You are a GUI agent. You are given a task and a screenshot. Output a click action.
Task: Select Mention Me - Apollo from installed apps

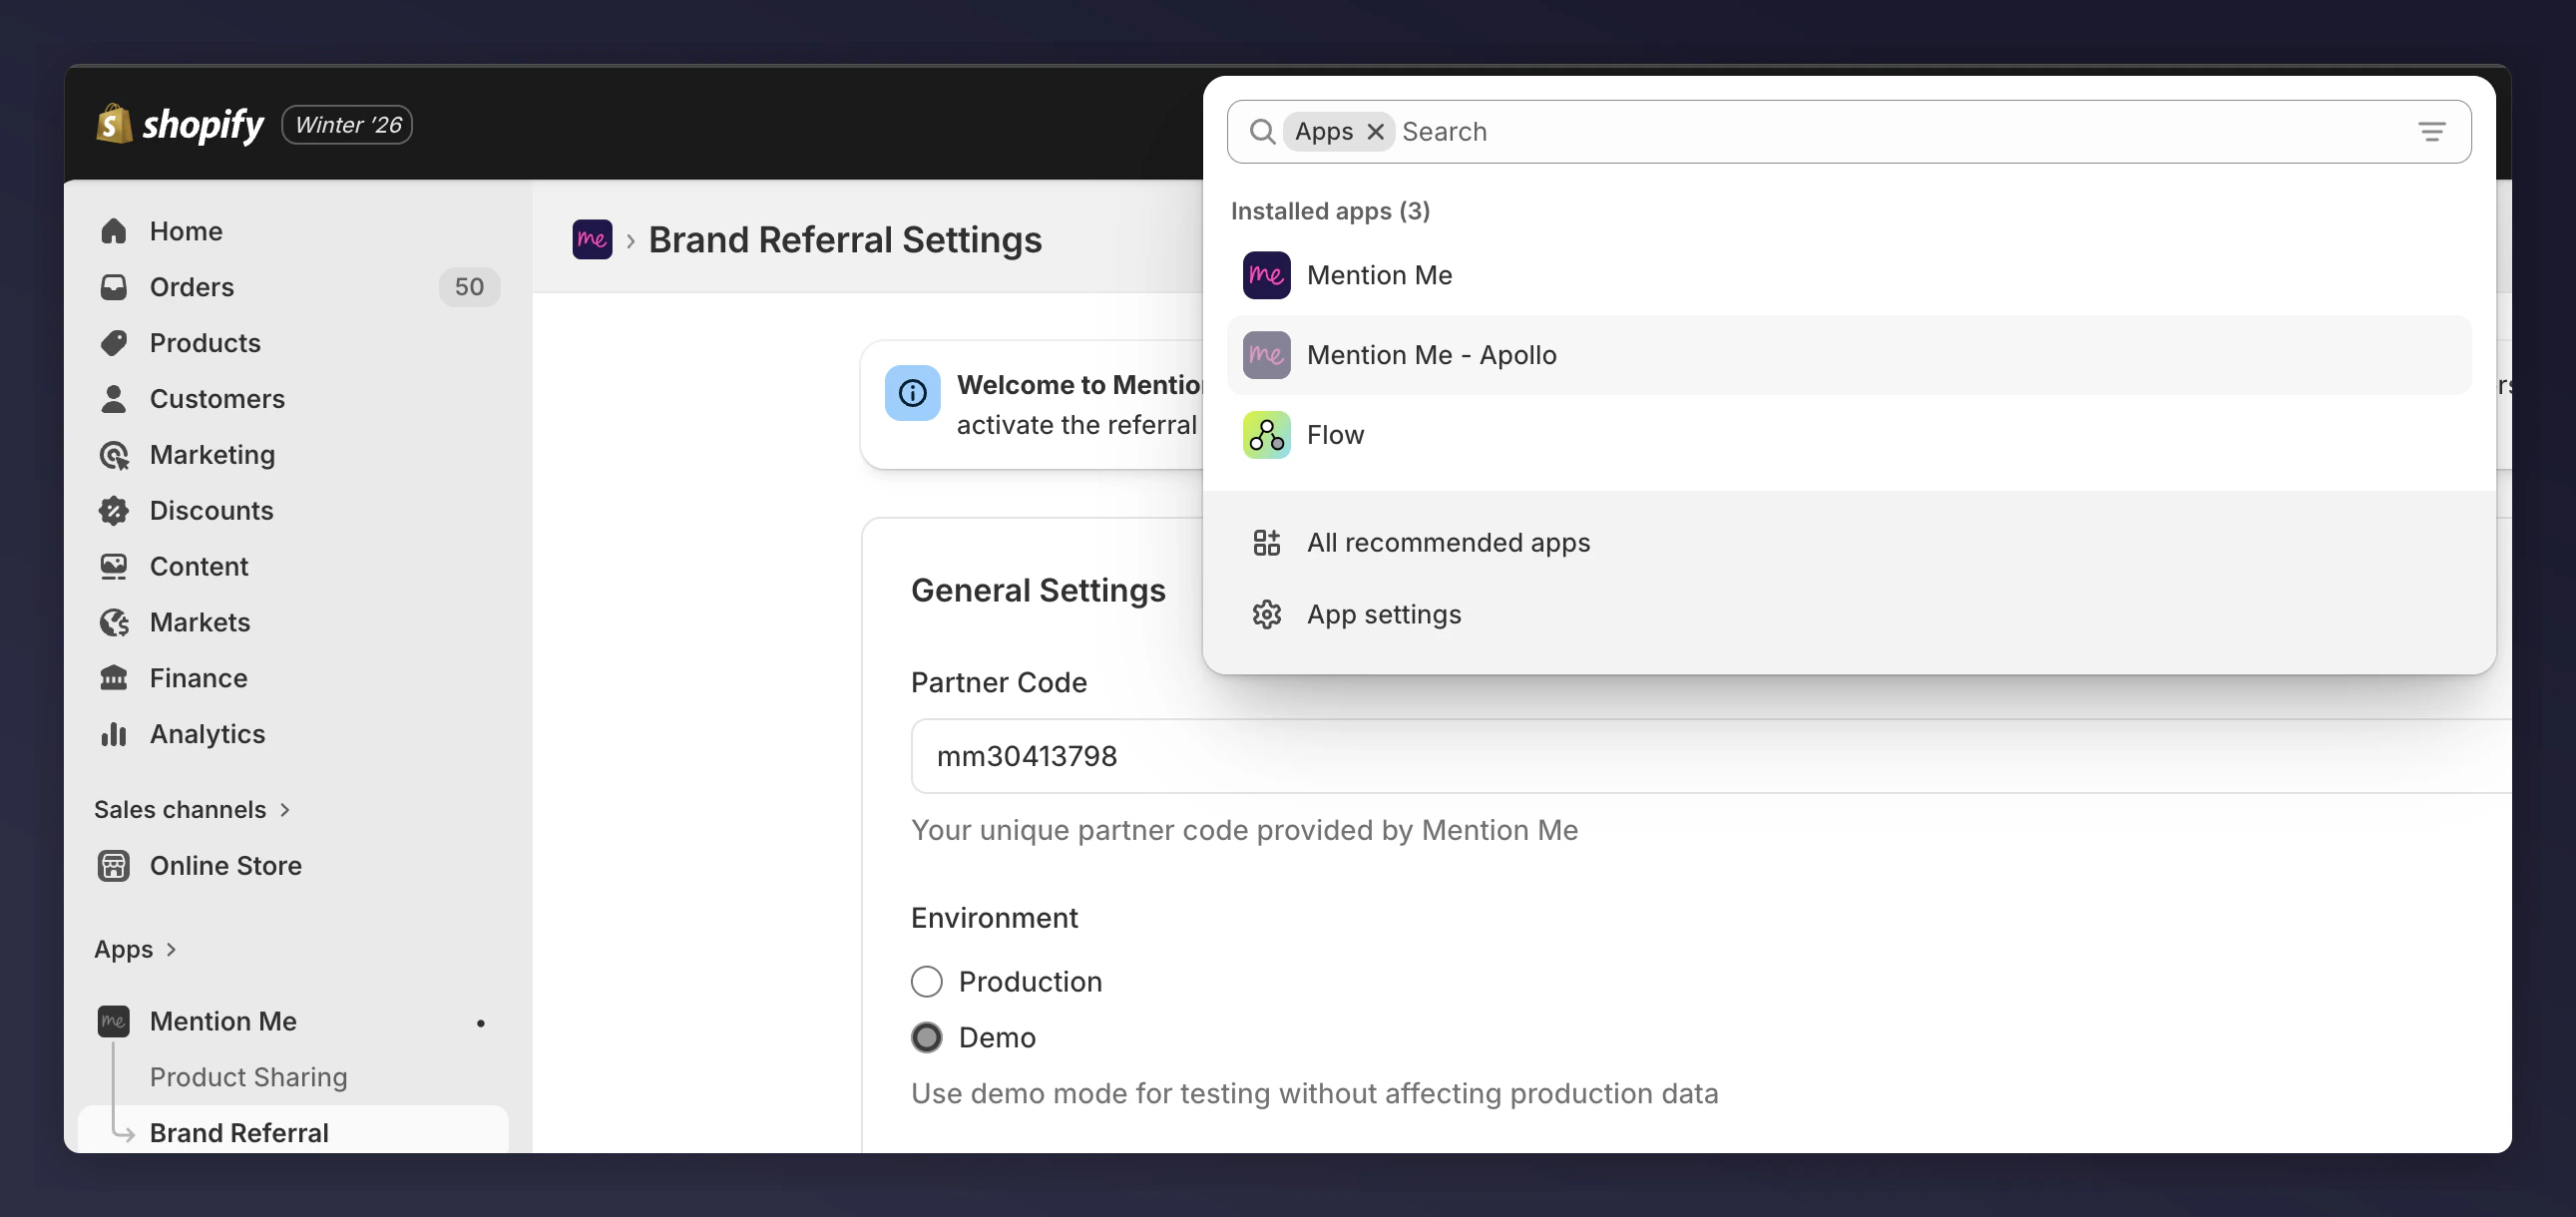pyautogui.click(x=1849, y=355)
